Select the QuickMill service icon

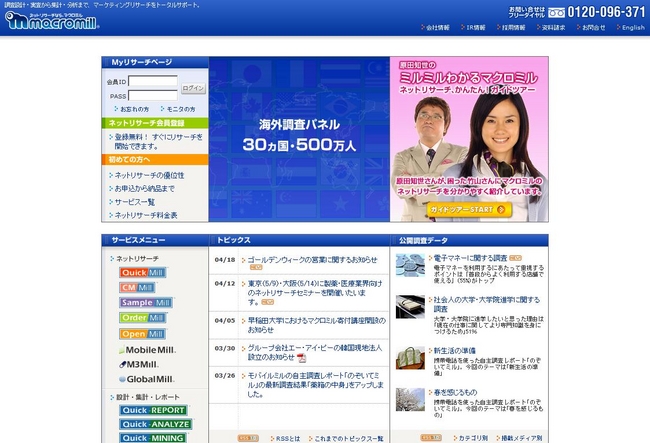pyautogui.click(x=143, y=273)
